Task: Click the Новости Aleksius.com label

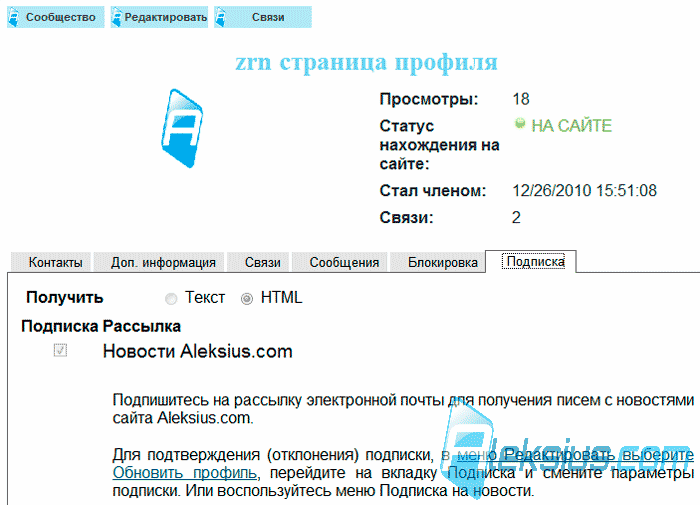Action: pyautogui.click(x=197, y=351)
